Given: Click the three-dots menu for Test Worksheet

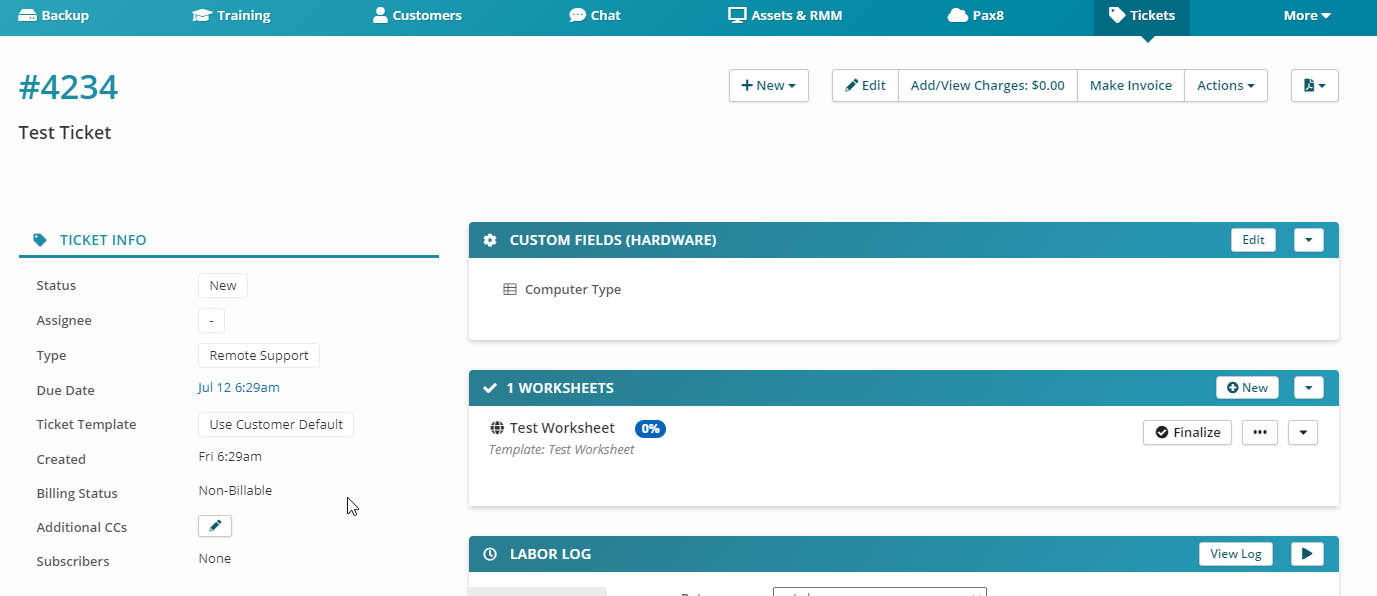Looking at the screenshot, I should (x=1259, y=432).
